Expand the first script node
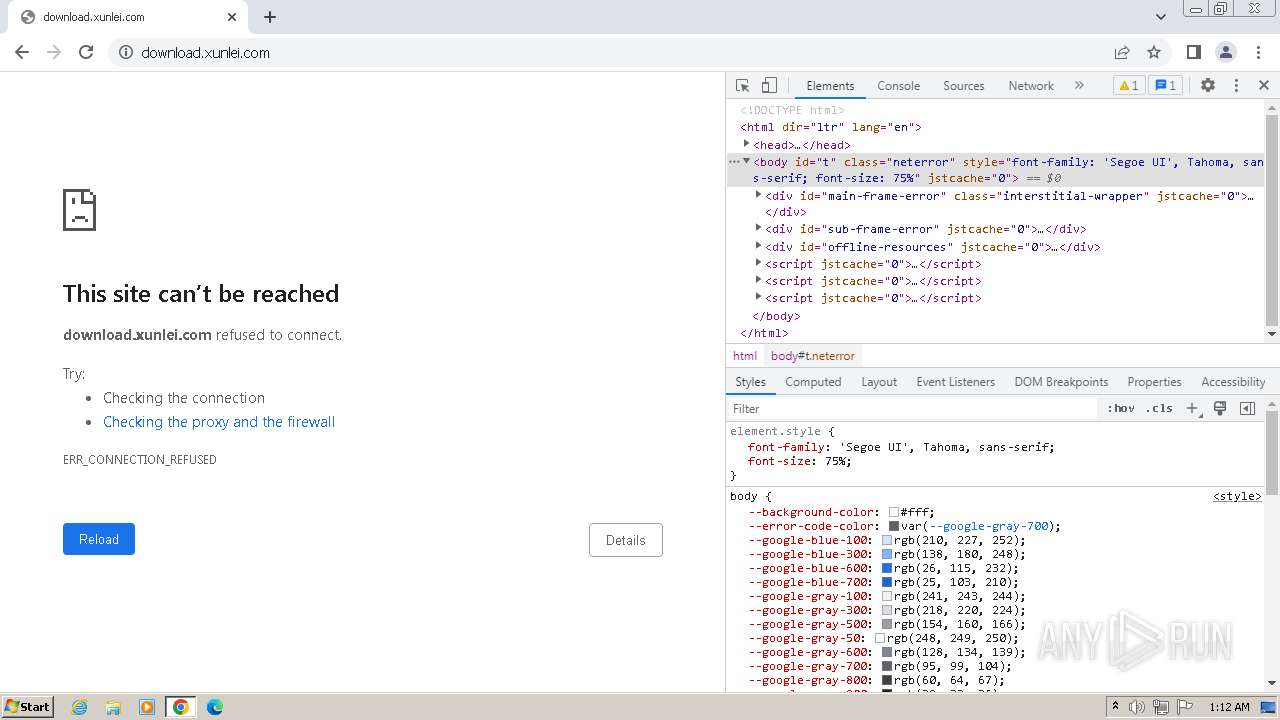This screenshot has height=720, width=1280. point(758,263)
